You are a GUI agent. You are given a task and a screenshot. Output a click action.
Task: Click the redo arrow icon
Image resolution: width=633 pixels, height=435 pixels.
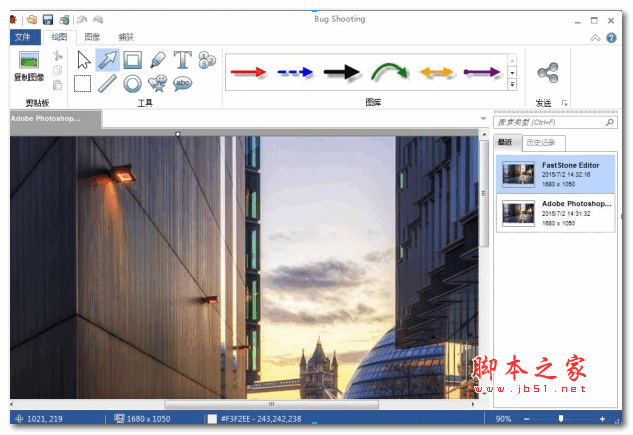click(98, 19)
